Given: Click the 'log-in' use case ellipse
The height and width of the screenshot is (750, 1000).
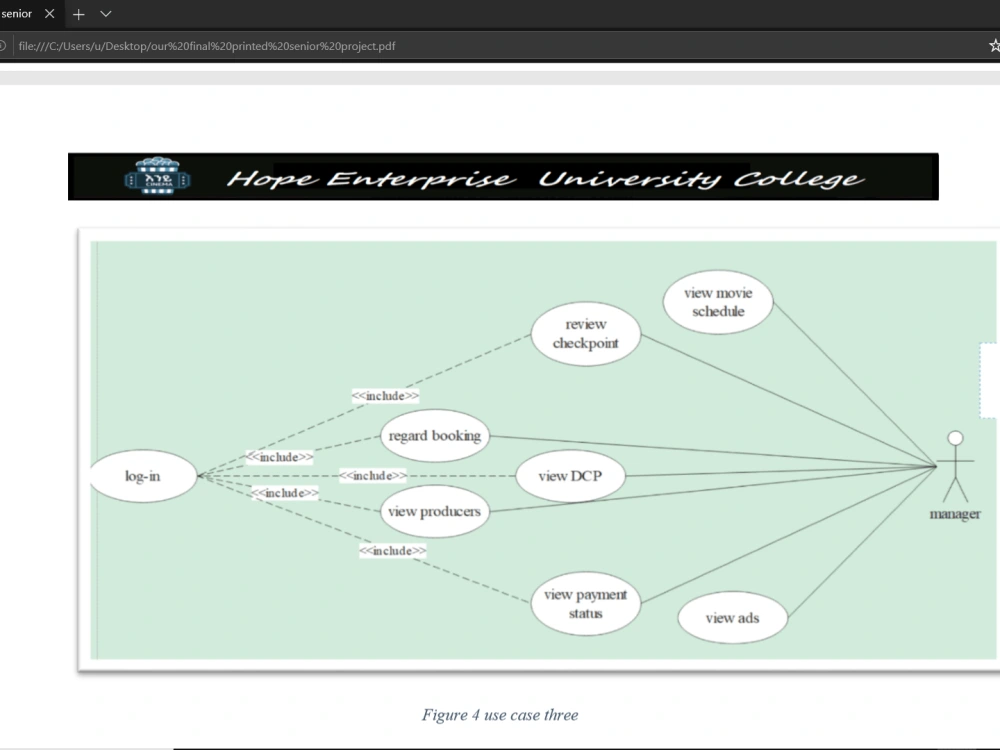Looking at the screenshot, I should click(143, 476).
